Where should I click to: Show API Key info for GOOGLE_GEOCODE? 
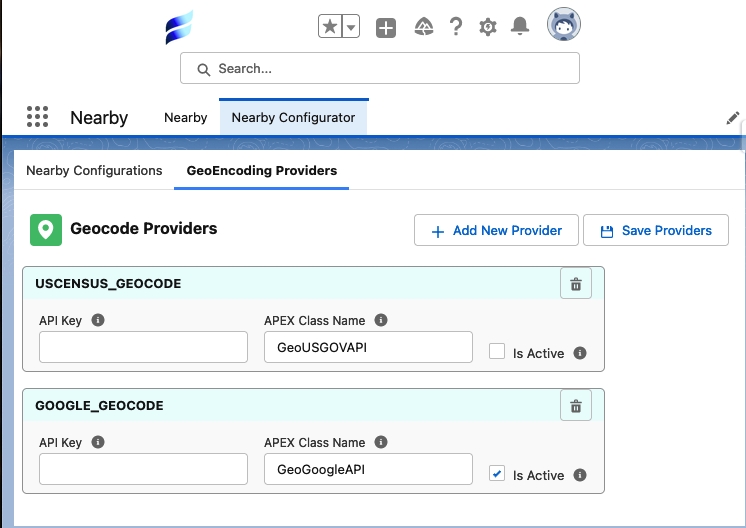[98, 442]
